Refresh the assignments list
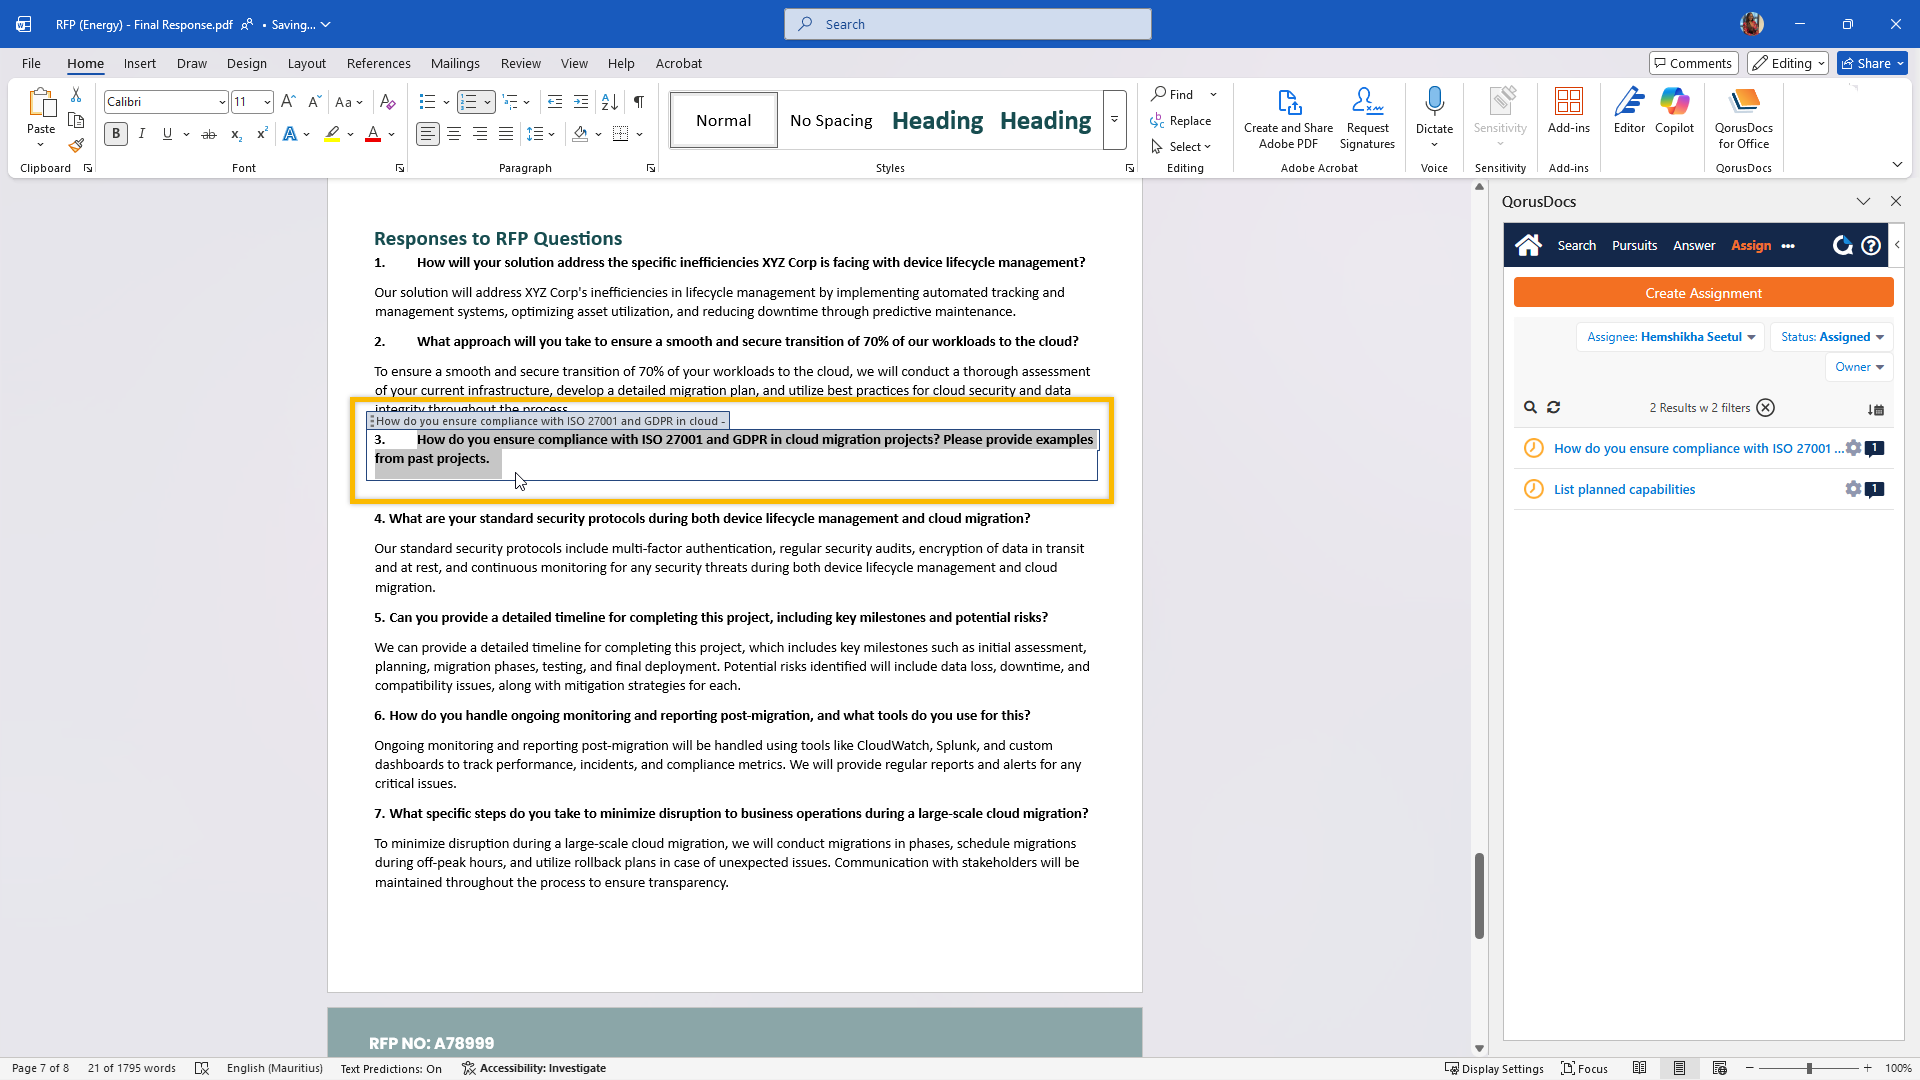This screenshot has width=1920, height=1080. tap(1553, 407)
